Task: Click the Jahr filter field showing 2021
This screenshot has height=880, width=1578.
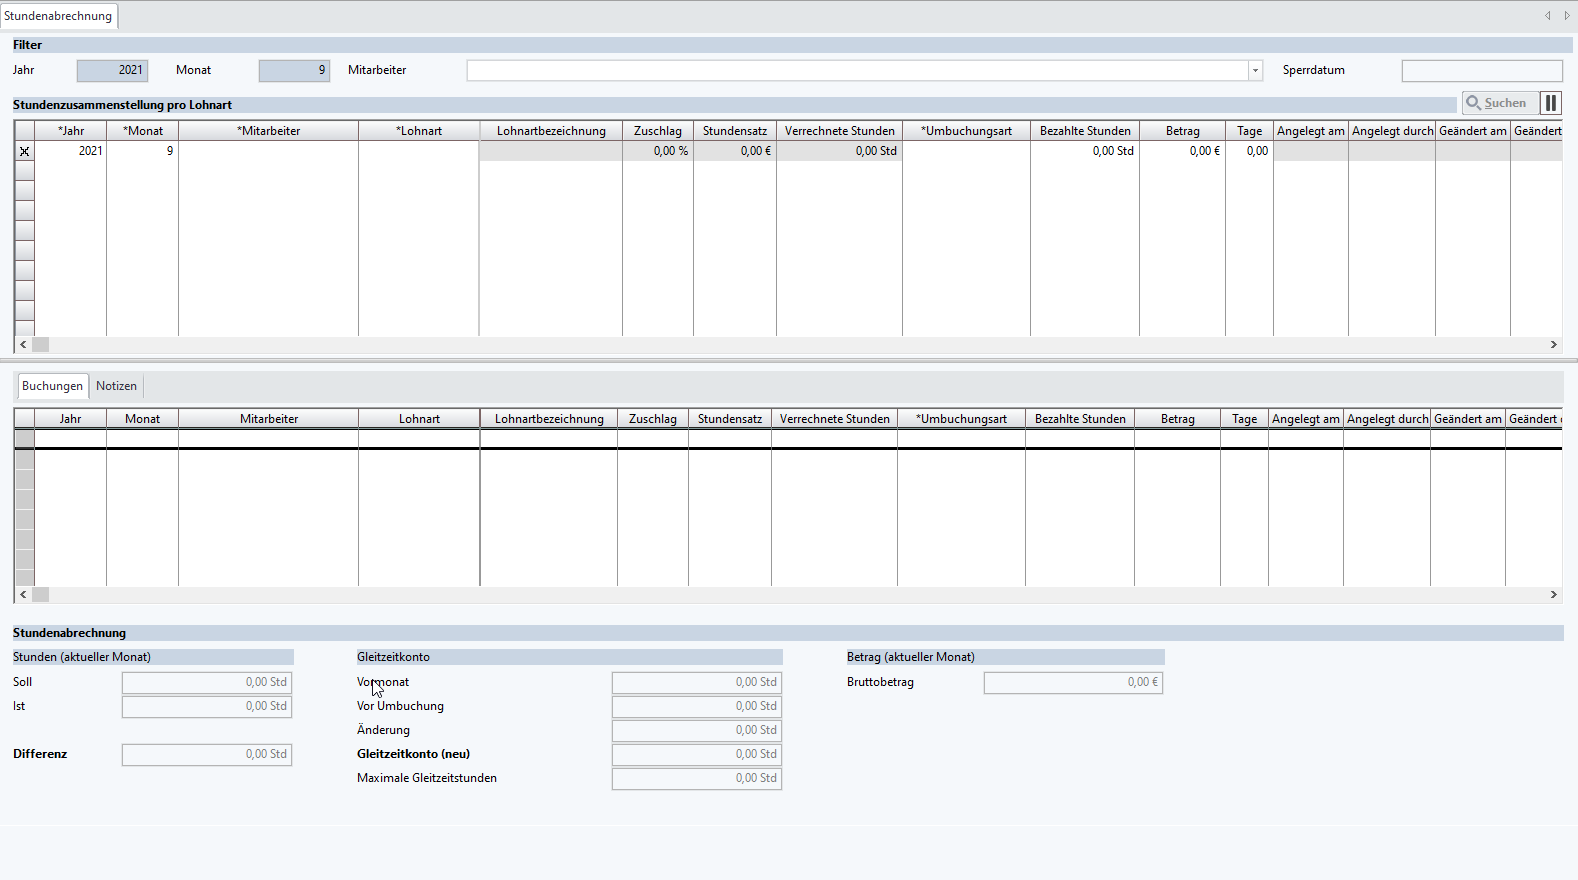Action: tap(113, 70)
